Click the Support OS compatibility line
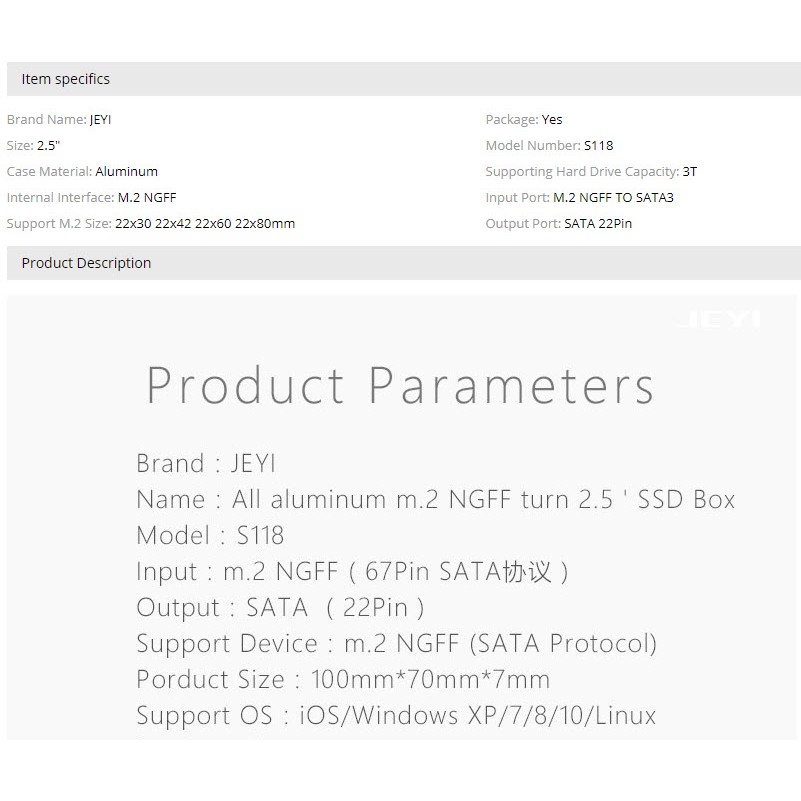The width and height of the screenshot is (801, 801). point(396,716)
